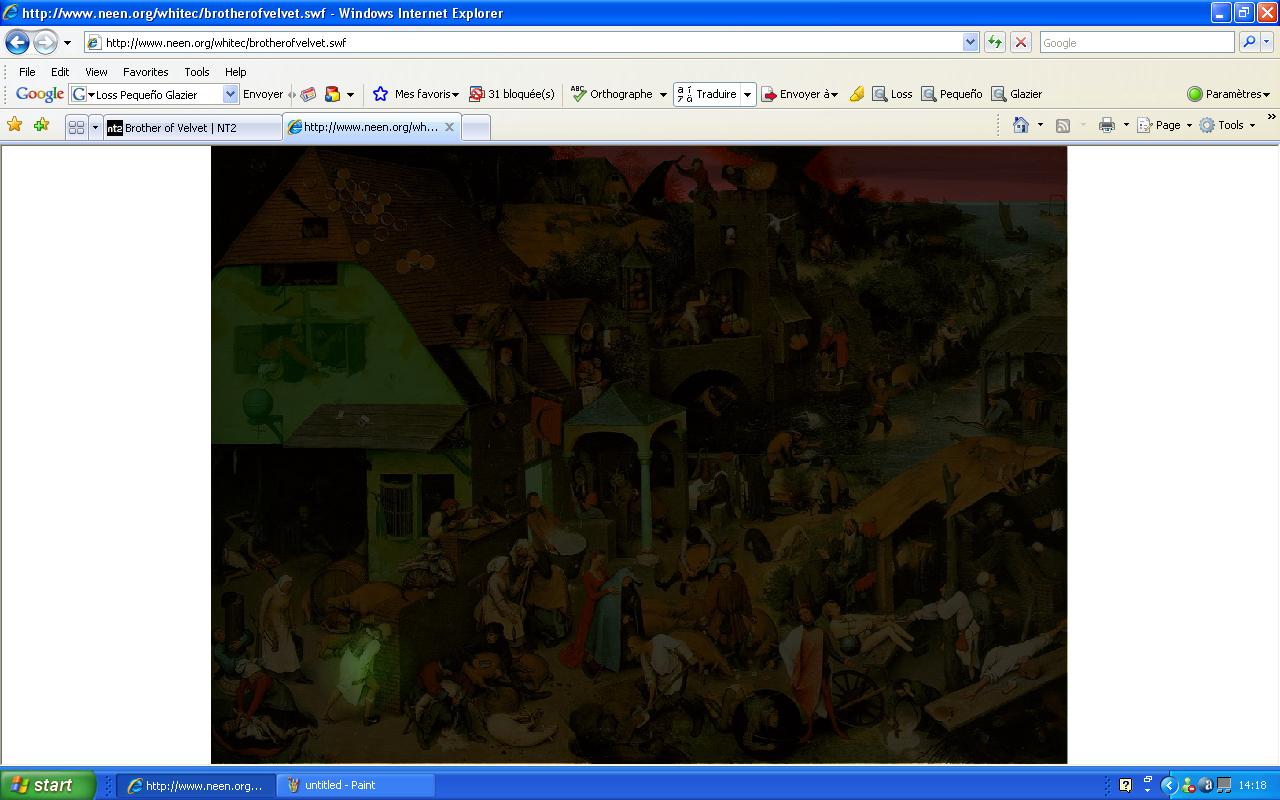Image resolution: width=1280 pixels, height=800 pixels.
Task: Open network connection tray icon
Action: 1224,785
